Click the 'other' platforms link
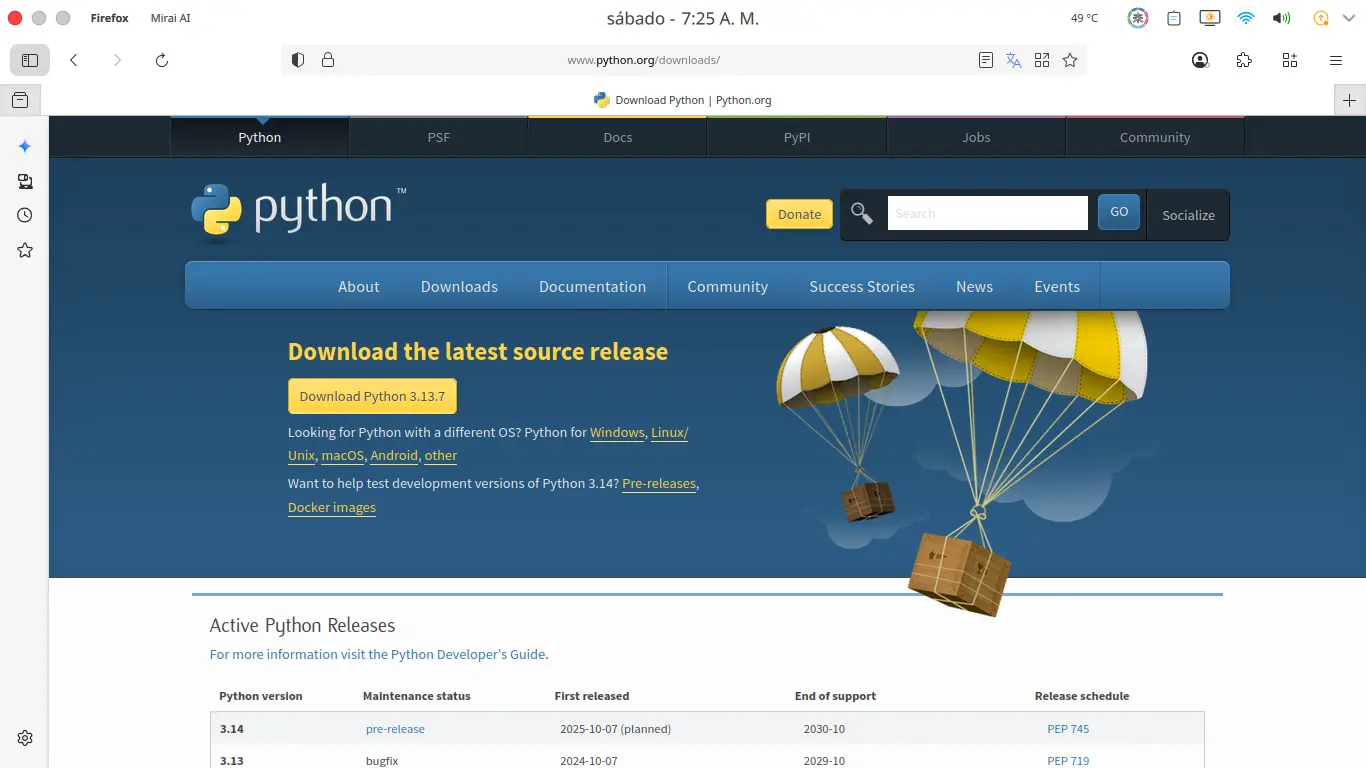The width and height of the screenshot is (1366, 768). click(x=441, y=456)
